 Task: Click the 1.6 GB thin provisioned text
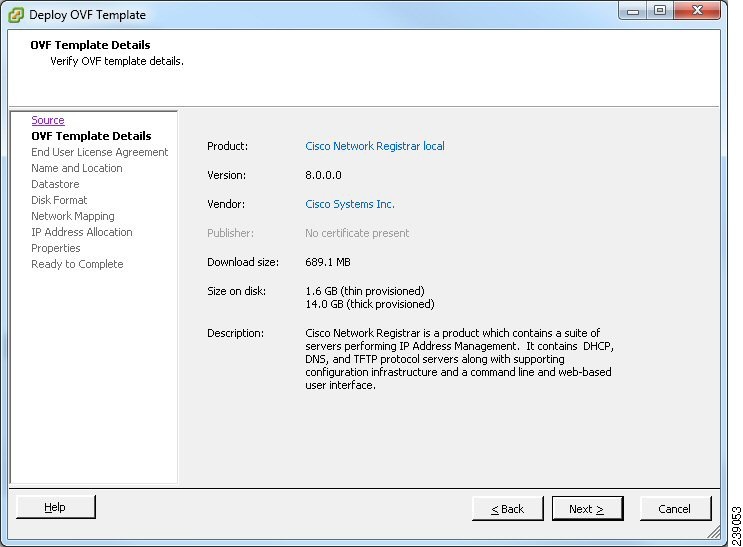[x=365, y=291]
